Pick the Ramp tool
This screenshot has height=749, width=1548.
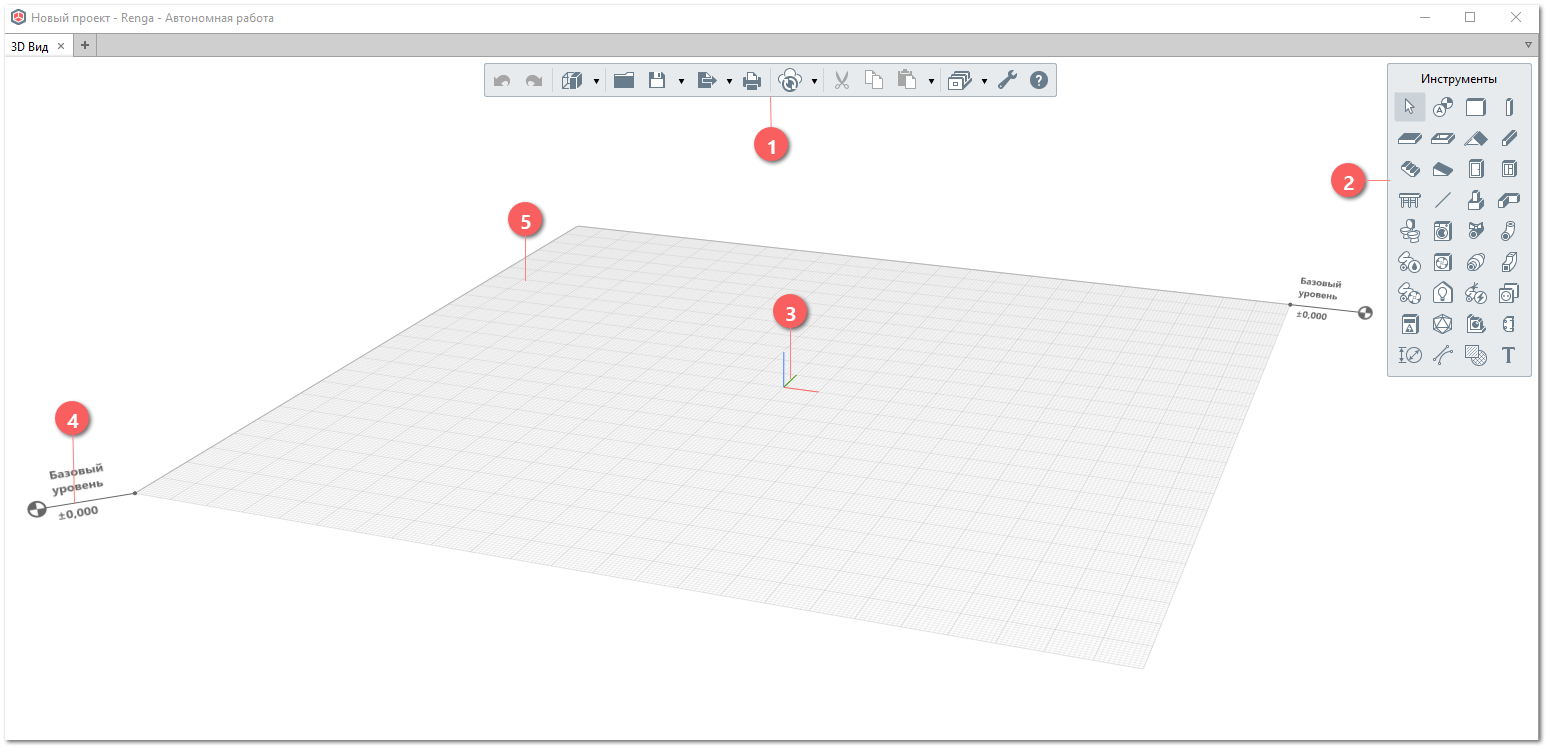(x=1443, y=169)
